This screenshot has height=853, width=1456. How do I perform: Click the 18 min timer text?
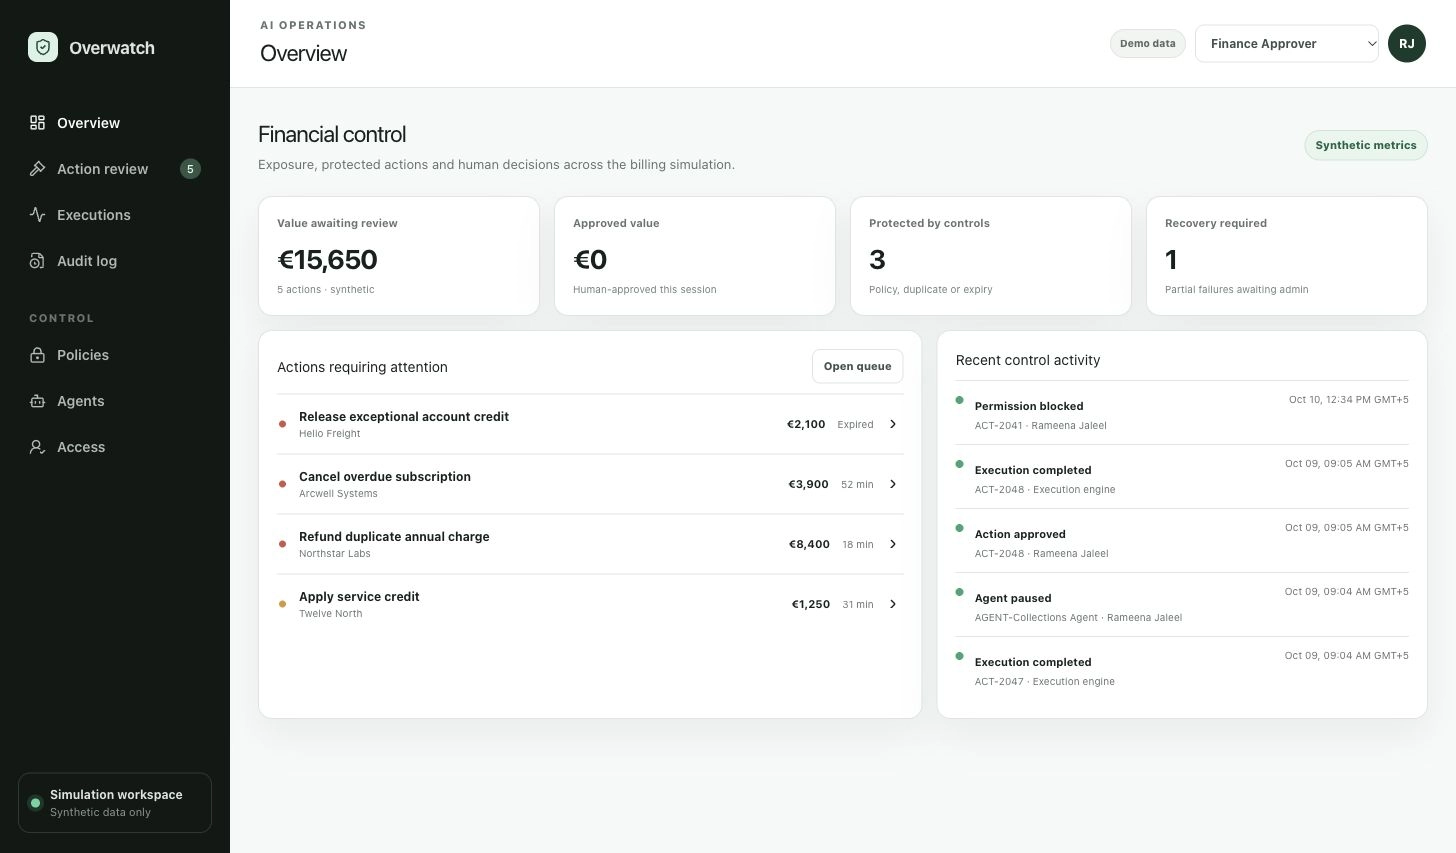pyautogui.click(x=858, y=544)
